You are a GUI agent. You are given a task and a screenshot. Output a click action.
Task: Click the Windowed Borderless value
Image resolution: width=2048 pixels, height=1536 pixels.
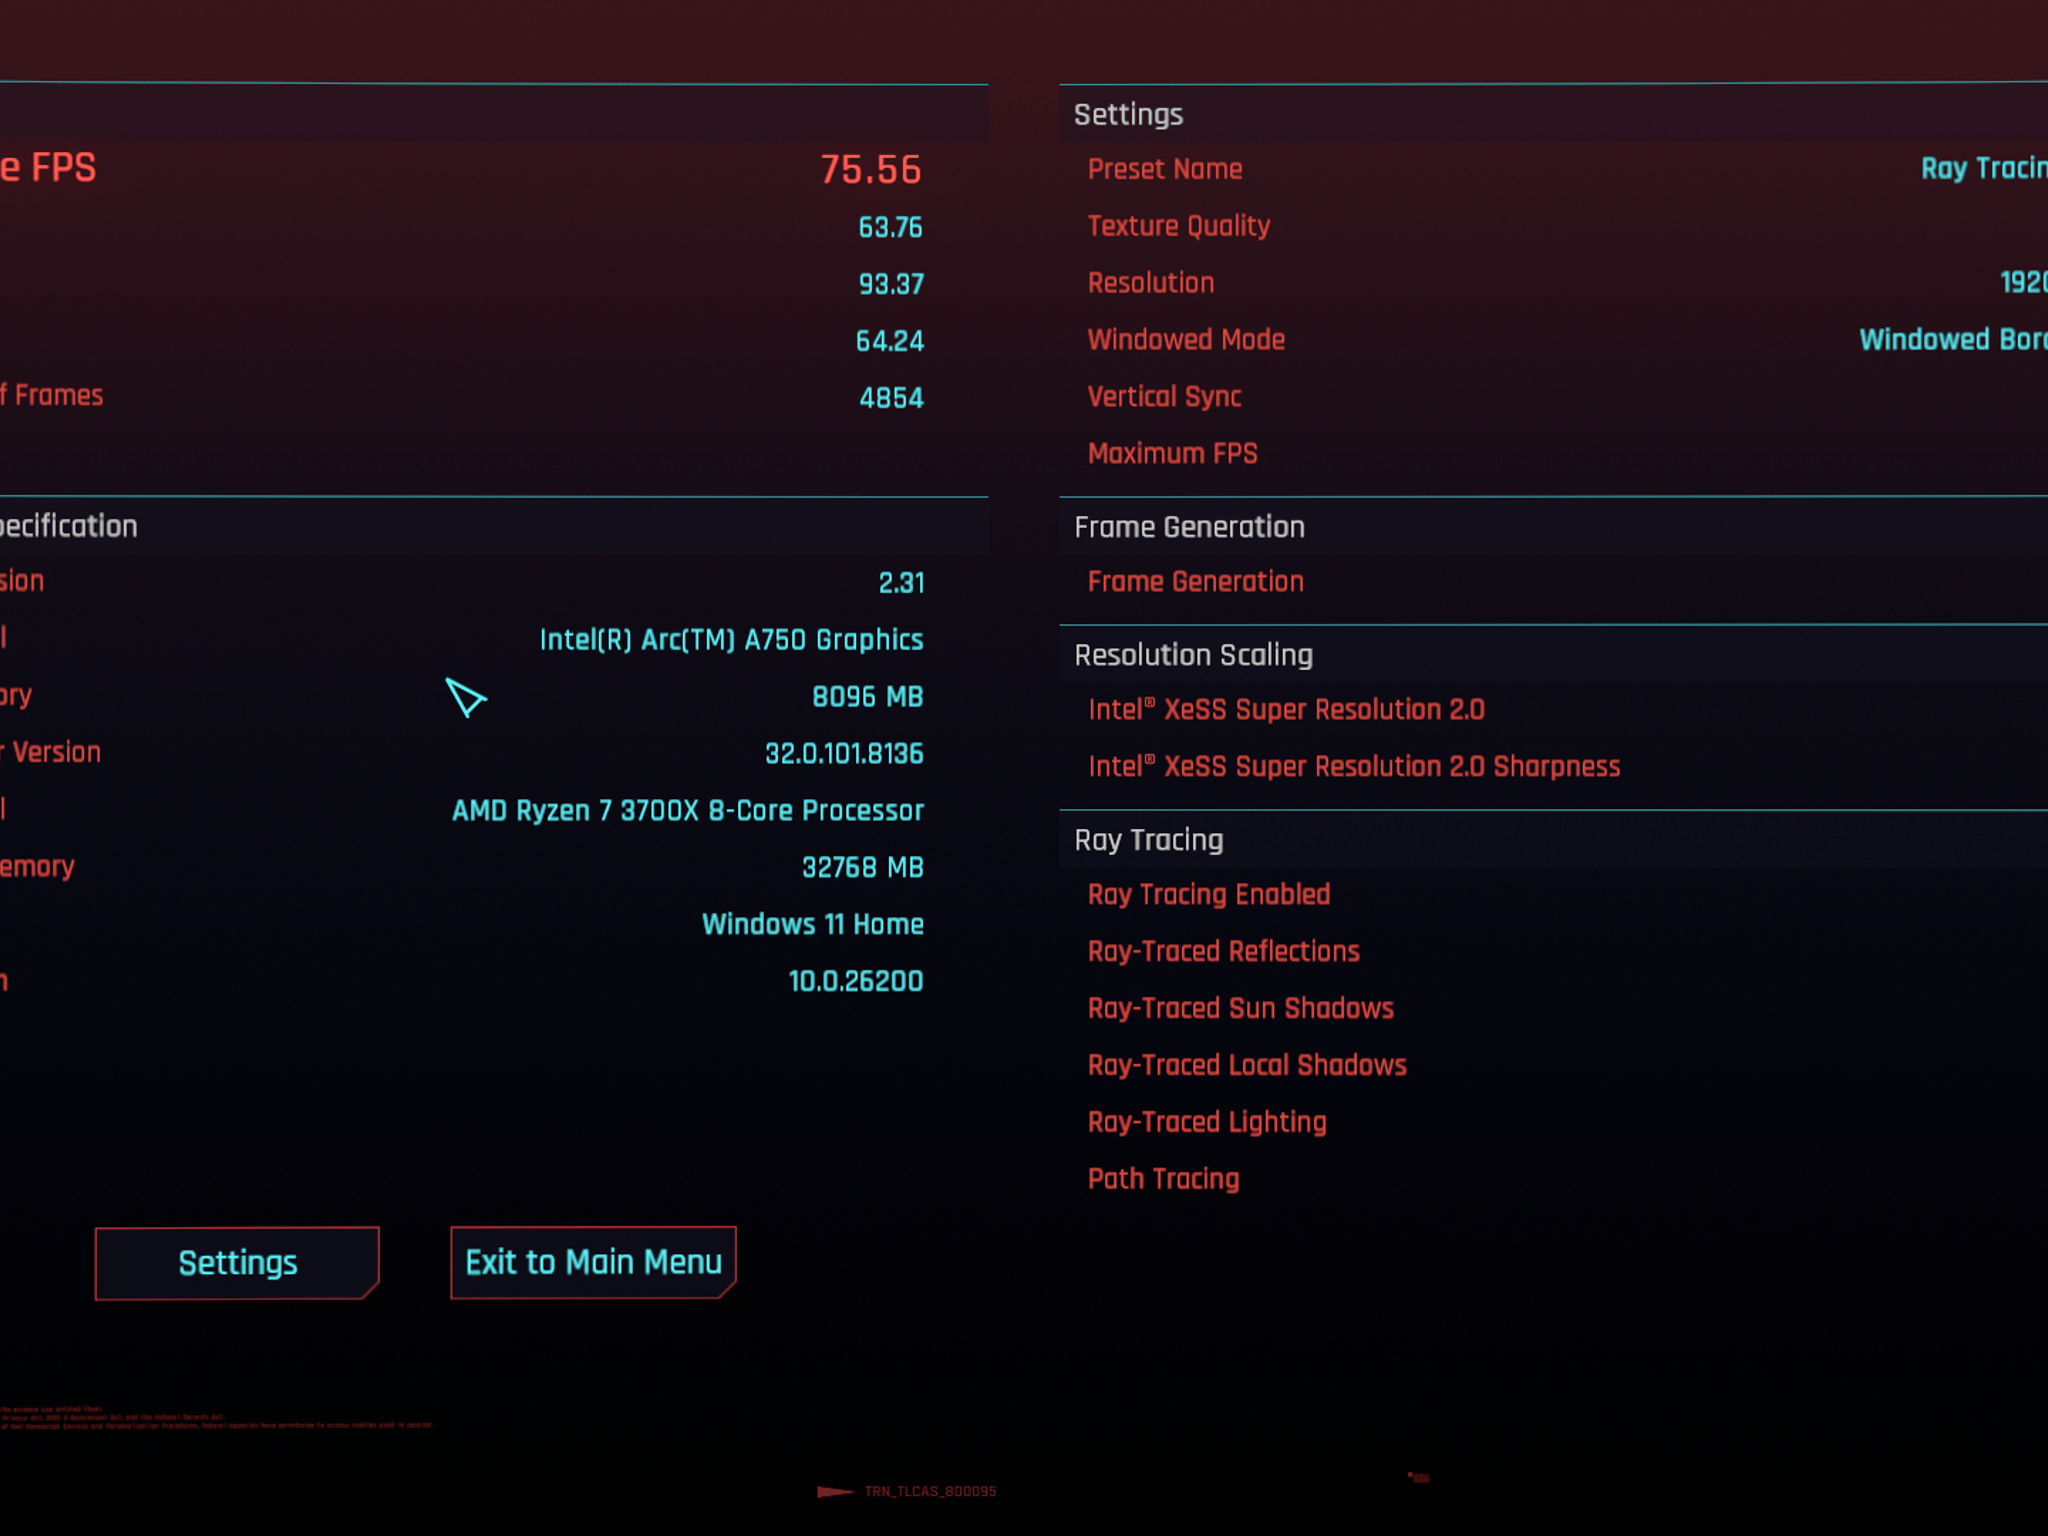(x=1953, y=340)
